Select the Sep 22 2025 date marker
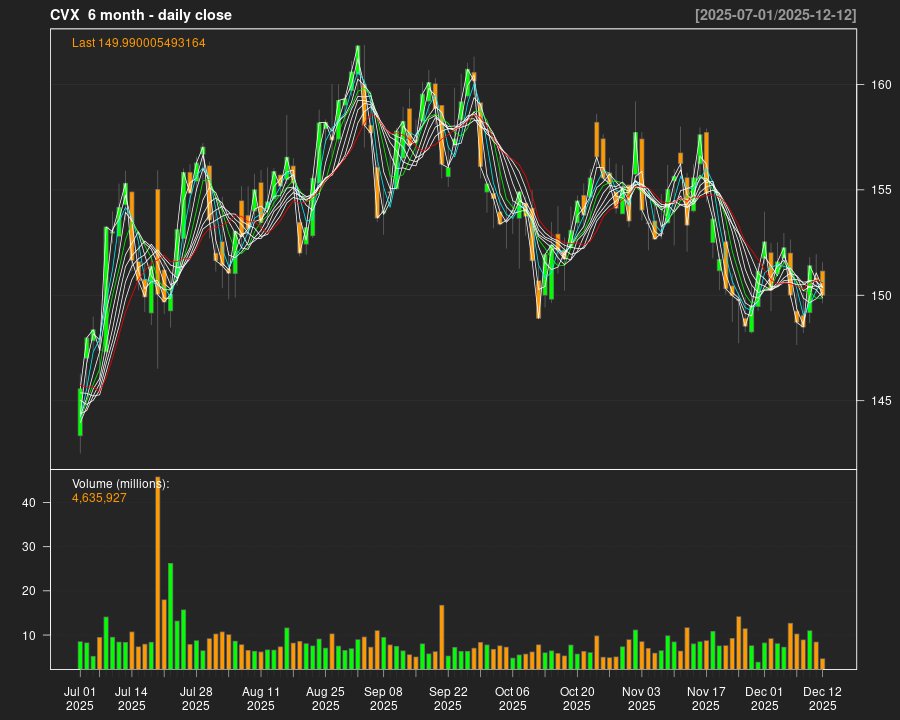Image resolution: width=900 pixels, height=720 pixels. (x=448, y=698)
